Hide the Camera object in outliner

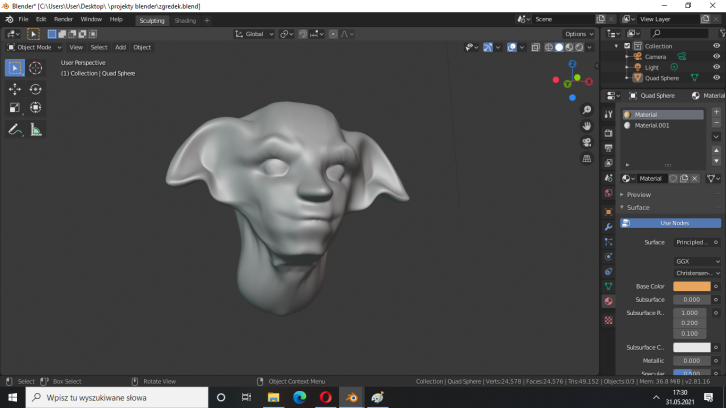coord(716,57)
